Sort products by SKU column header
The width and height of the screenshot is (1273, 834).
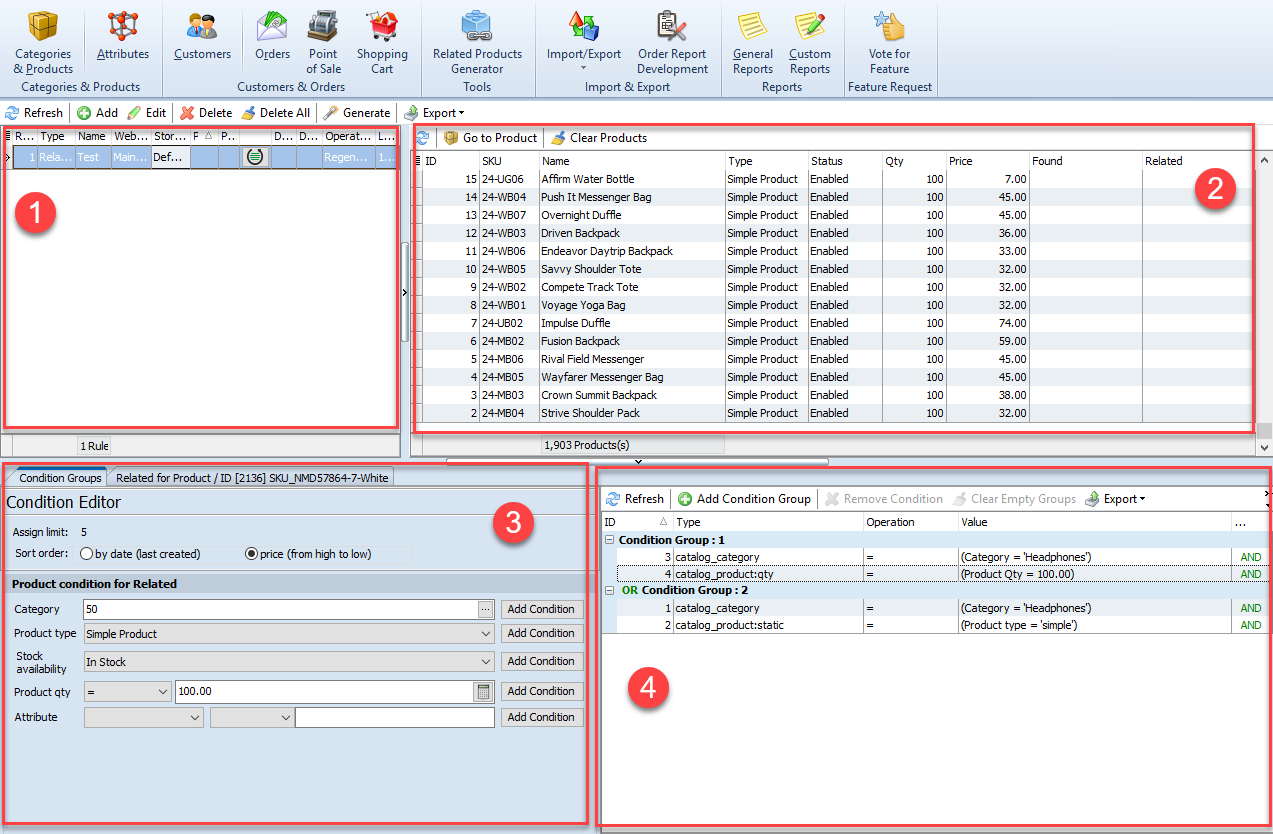point(509,161)
